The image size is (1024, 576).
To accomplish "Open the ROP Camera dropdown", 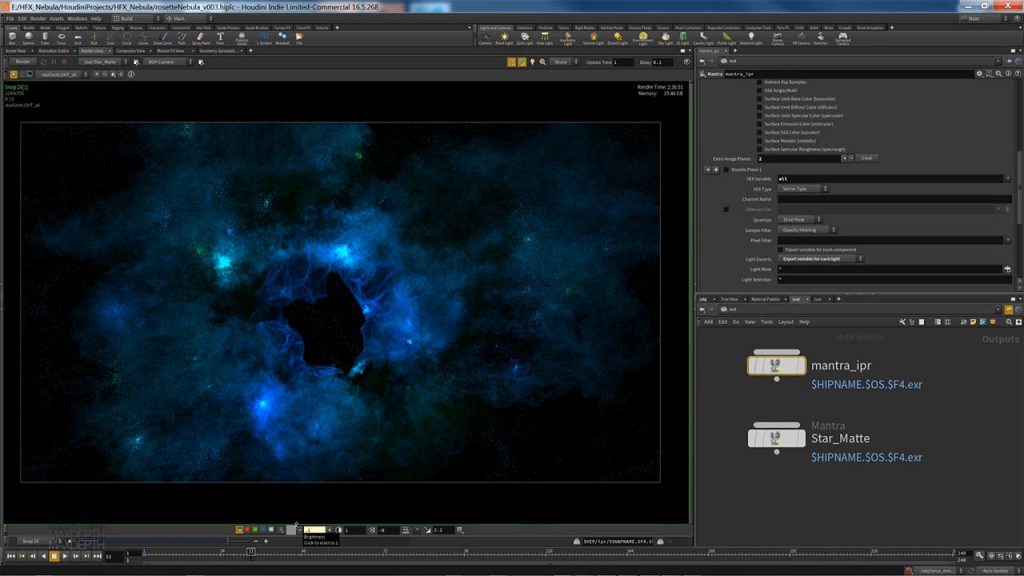I will pos(168,62).
